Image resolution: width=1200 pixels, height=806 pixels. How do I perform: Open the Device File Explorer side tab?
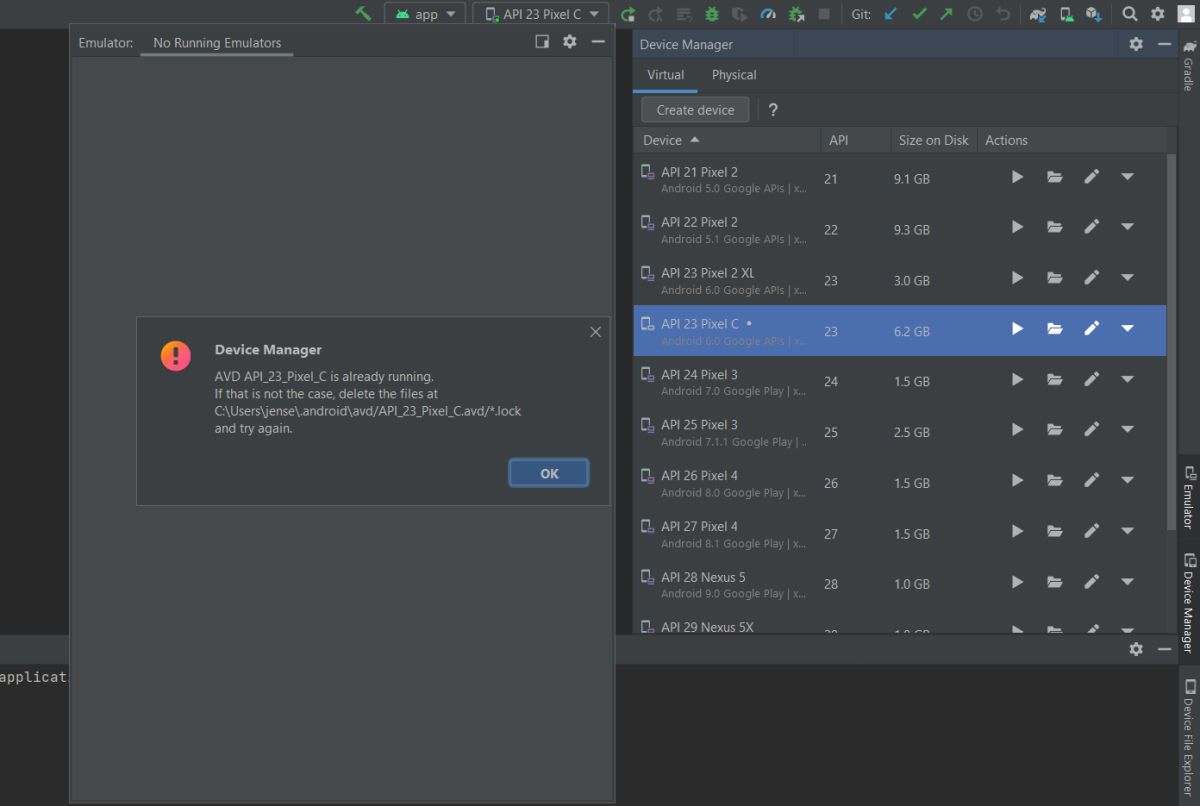tap(1189, 738)
